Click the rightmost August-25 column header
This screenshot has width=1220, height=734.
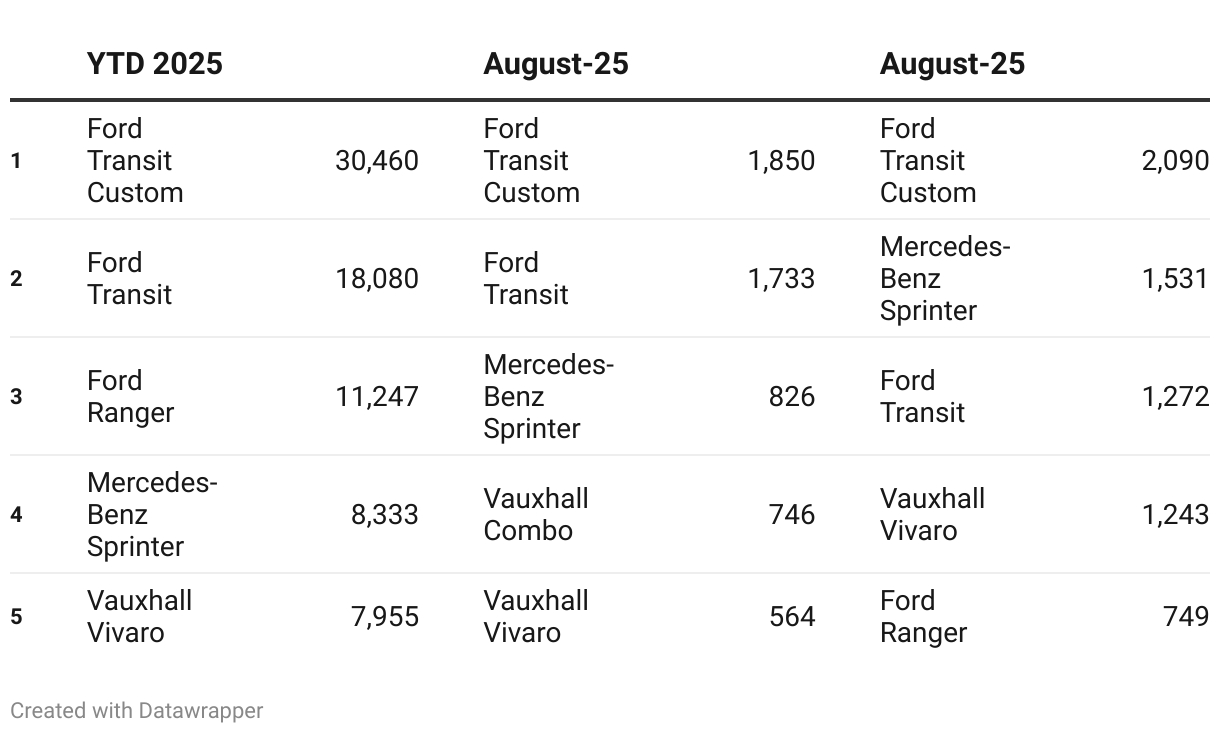[952, 64]
